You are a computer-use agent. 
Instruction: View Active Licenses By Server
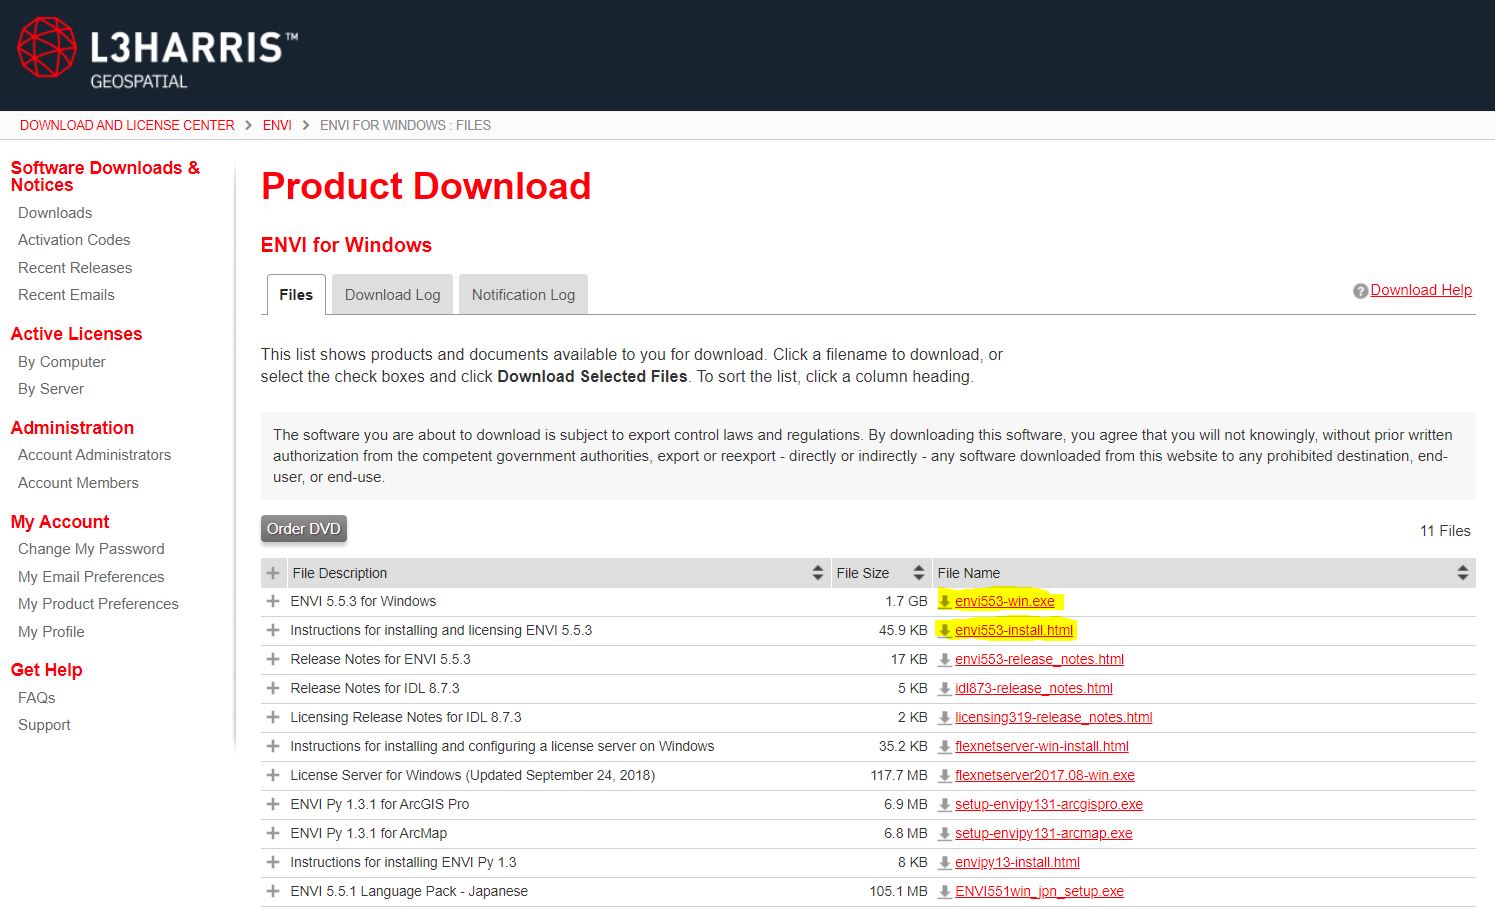[51, 389]
